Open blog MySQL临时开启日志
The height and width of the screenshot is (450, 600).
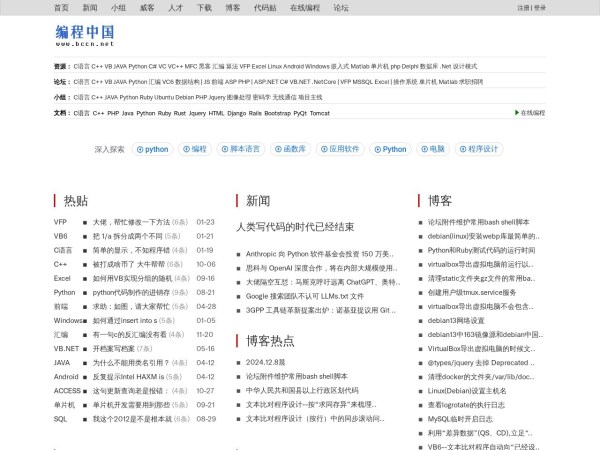[x=460, y=419]
